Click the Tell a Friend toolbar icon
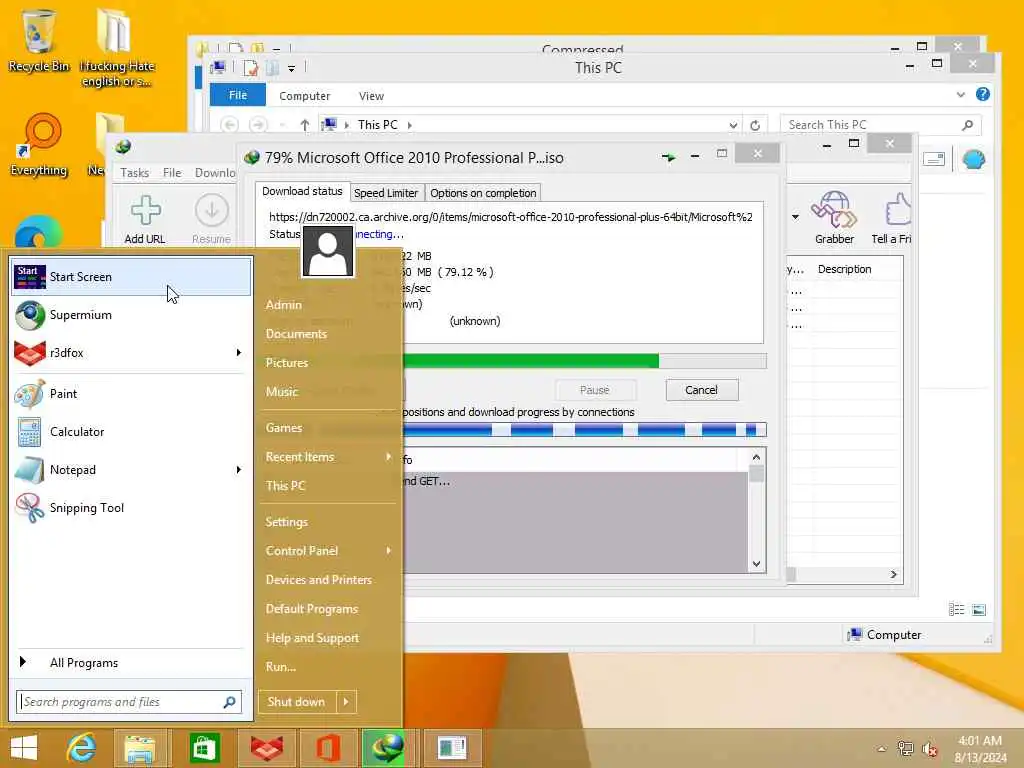The image size is (1024, 768). [891, 218]
